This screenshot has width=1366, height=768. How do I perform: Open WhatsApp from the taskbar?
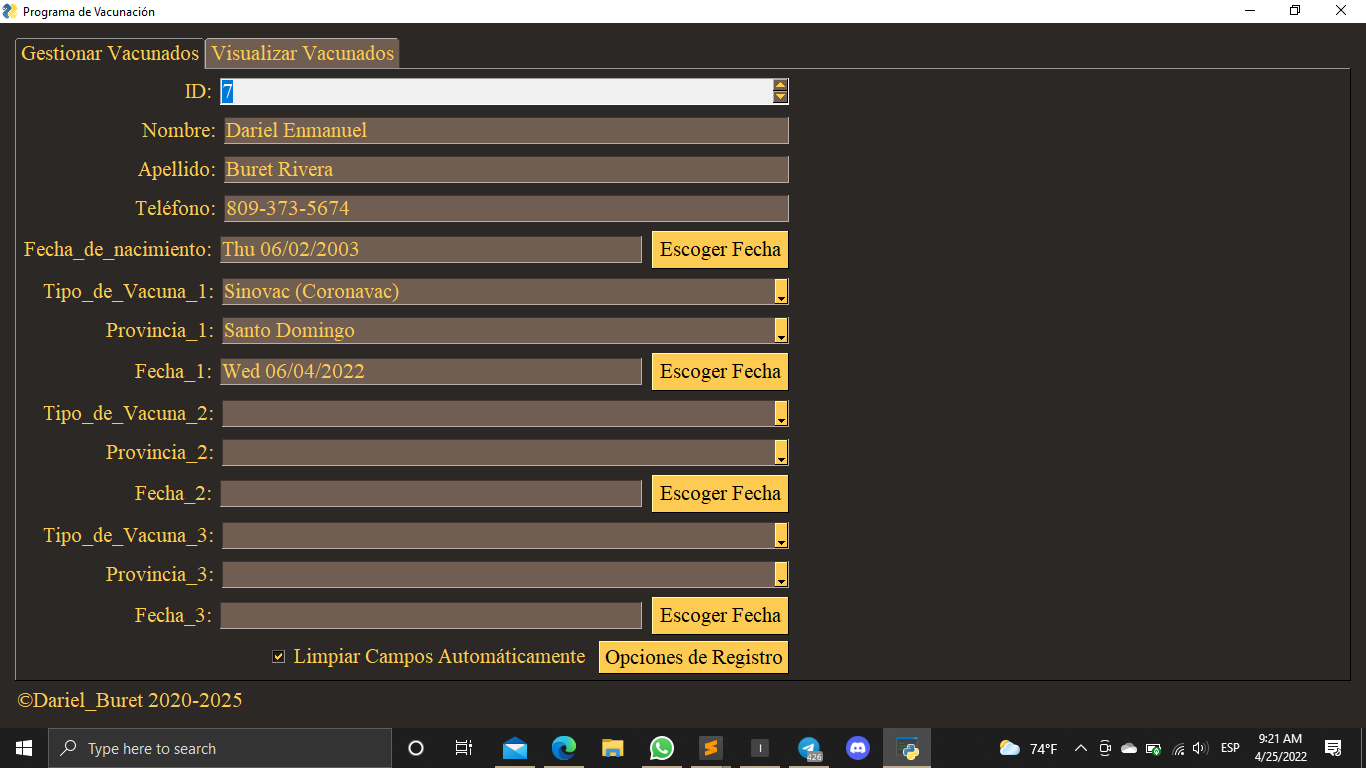(x=661, y=747)
